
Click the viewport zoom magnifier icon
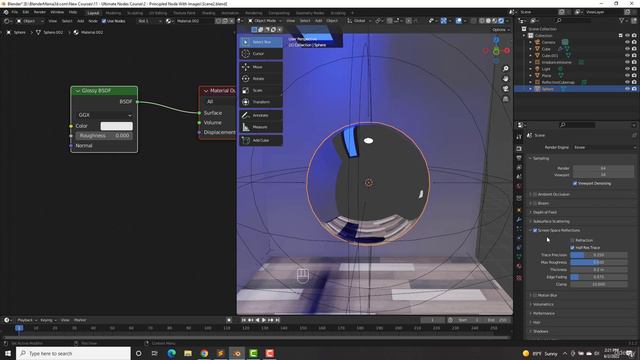[506, 69]
